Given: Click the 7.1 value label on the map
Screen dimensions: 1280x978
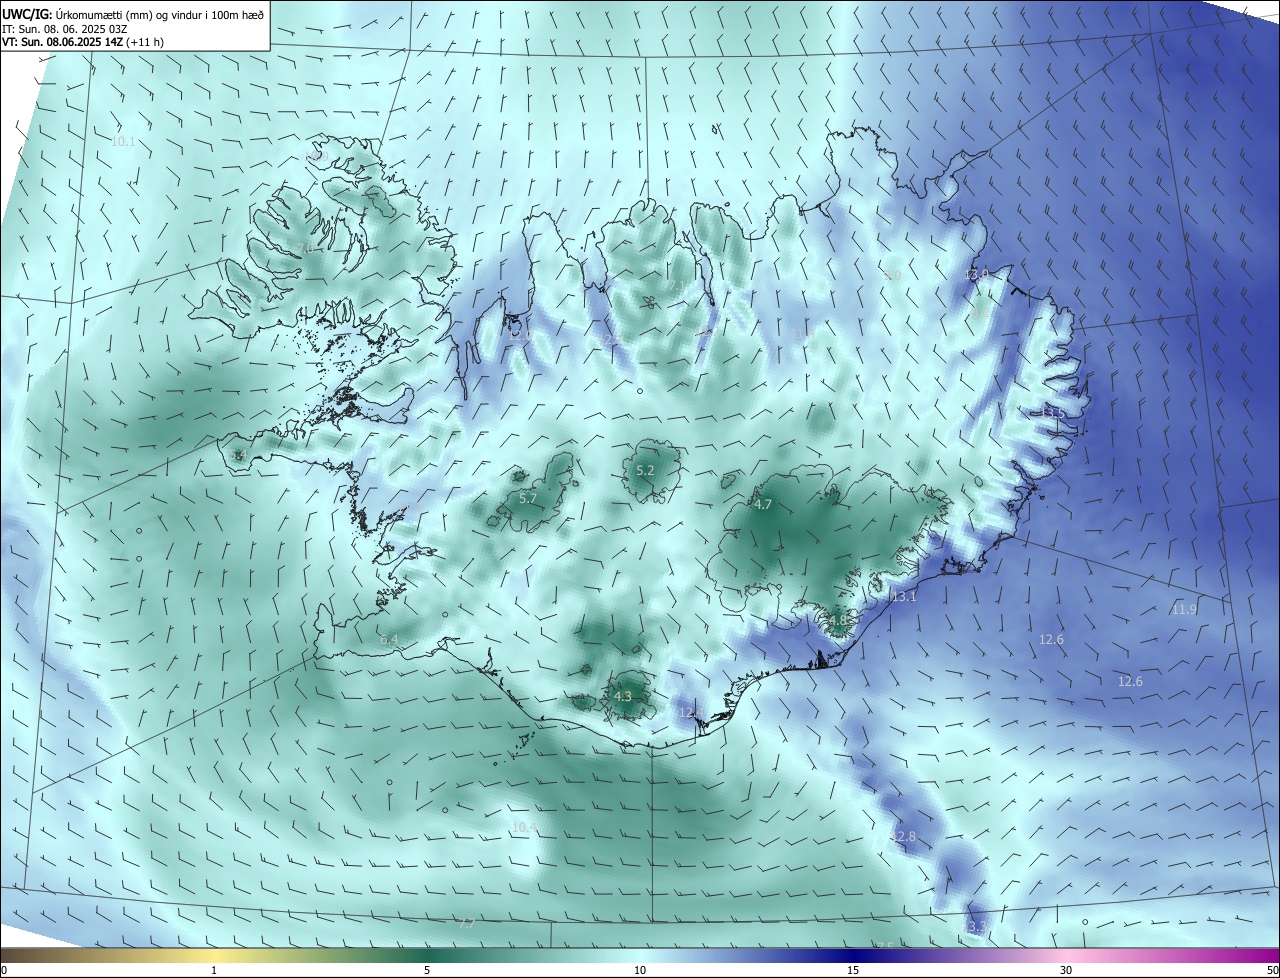Looking at the screenshot, I should coord(678,287).
